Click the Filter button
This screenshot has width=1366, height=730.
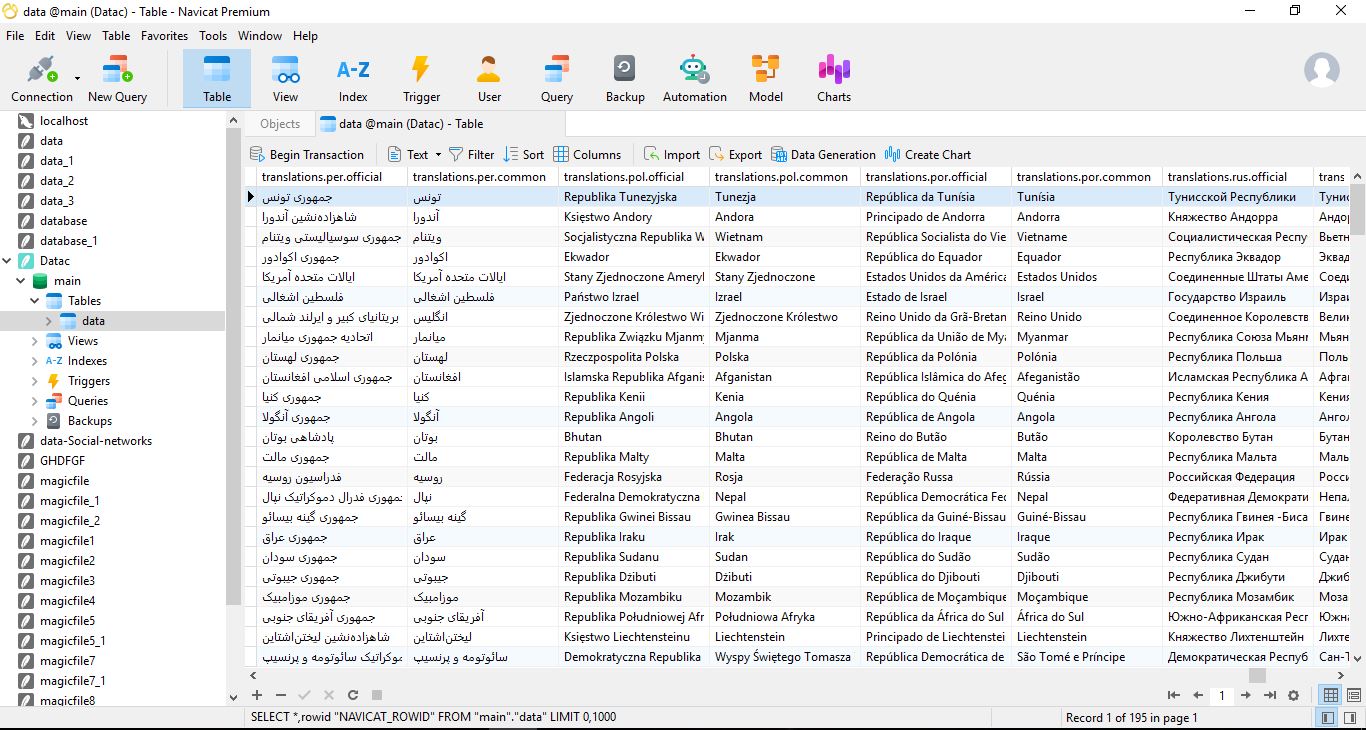471,155
